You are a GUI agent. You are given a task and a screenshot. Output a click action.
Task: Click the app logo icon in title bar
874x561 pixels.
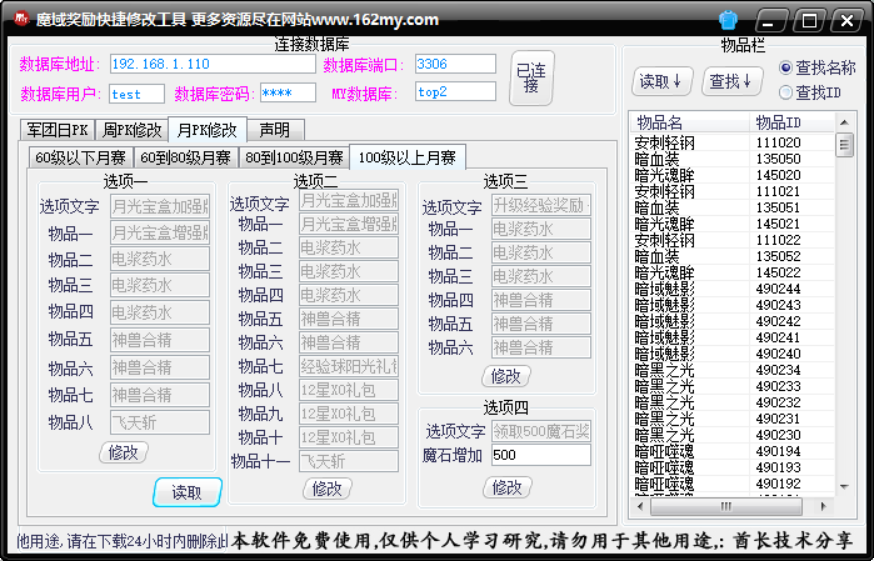pos(17,19)
